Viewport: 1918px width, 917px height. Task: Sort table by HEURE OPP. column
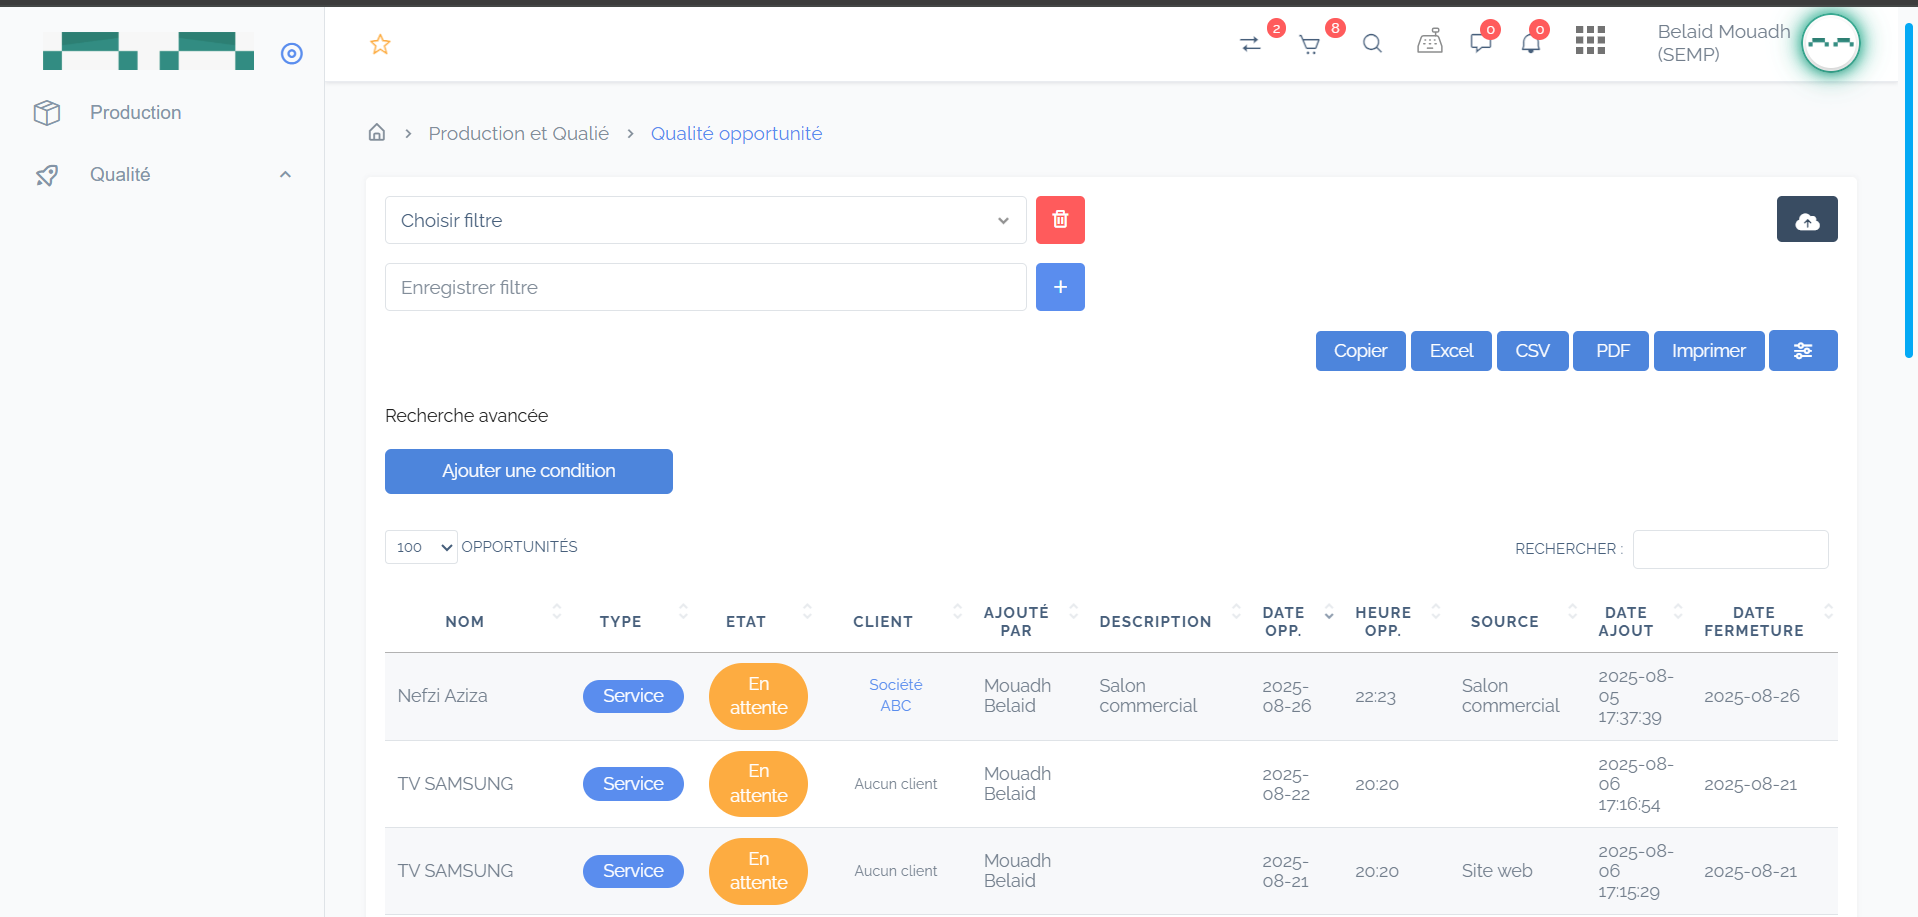[x=1383, y=621]
